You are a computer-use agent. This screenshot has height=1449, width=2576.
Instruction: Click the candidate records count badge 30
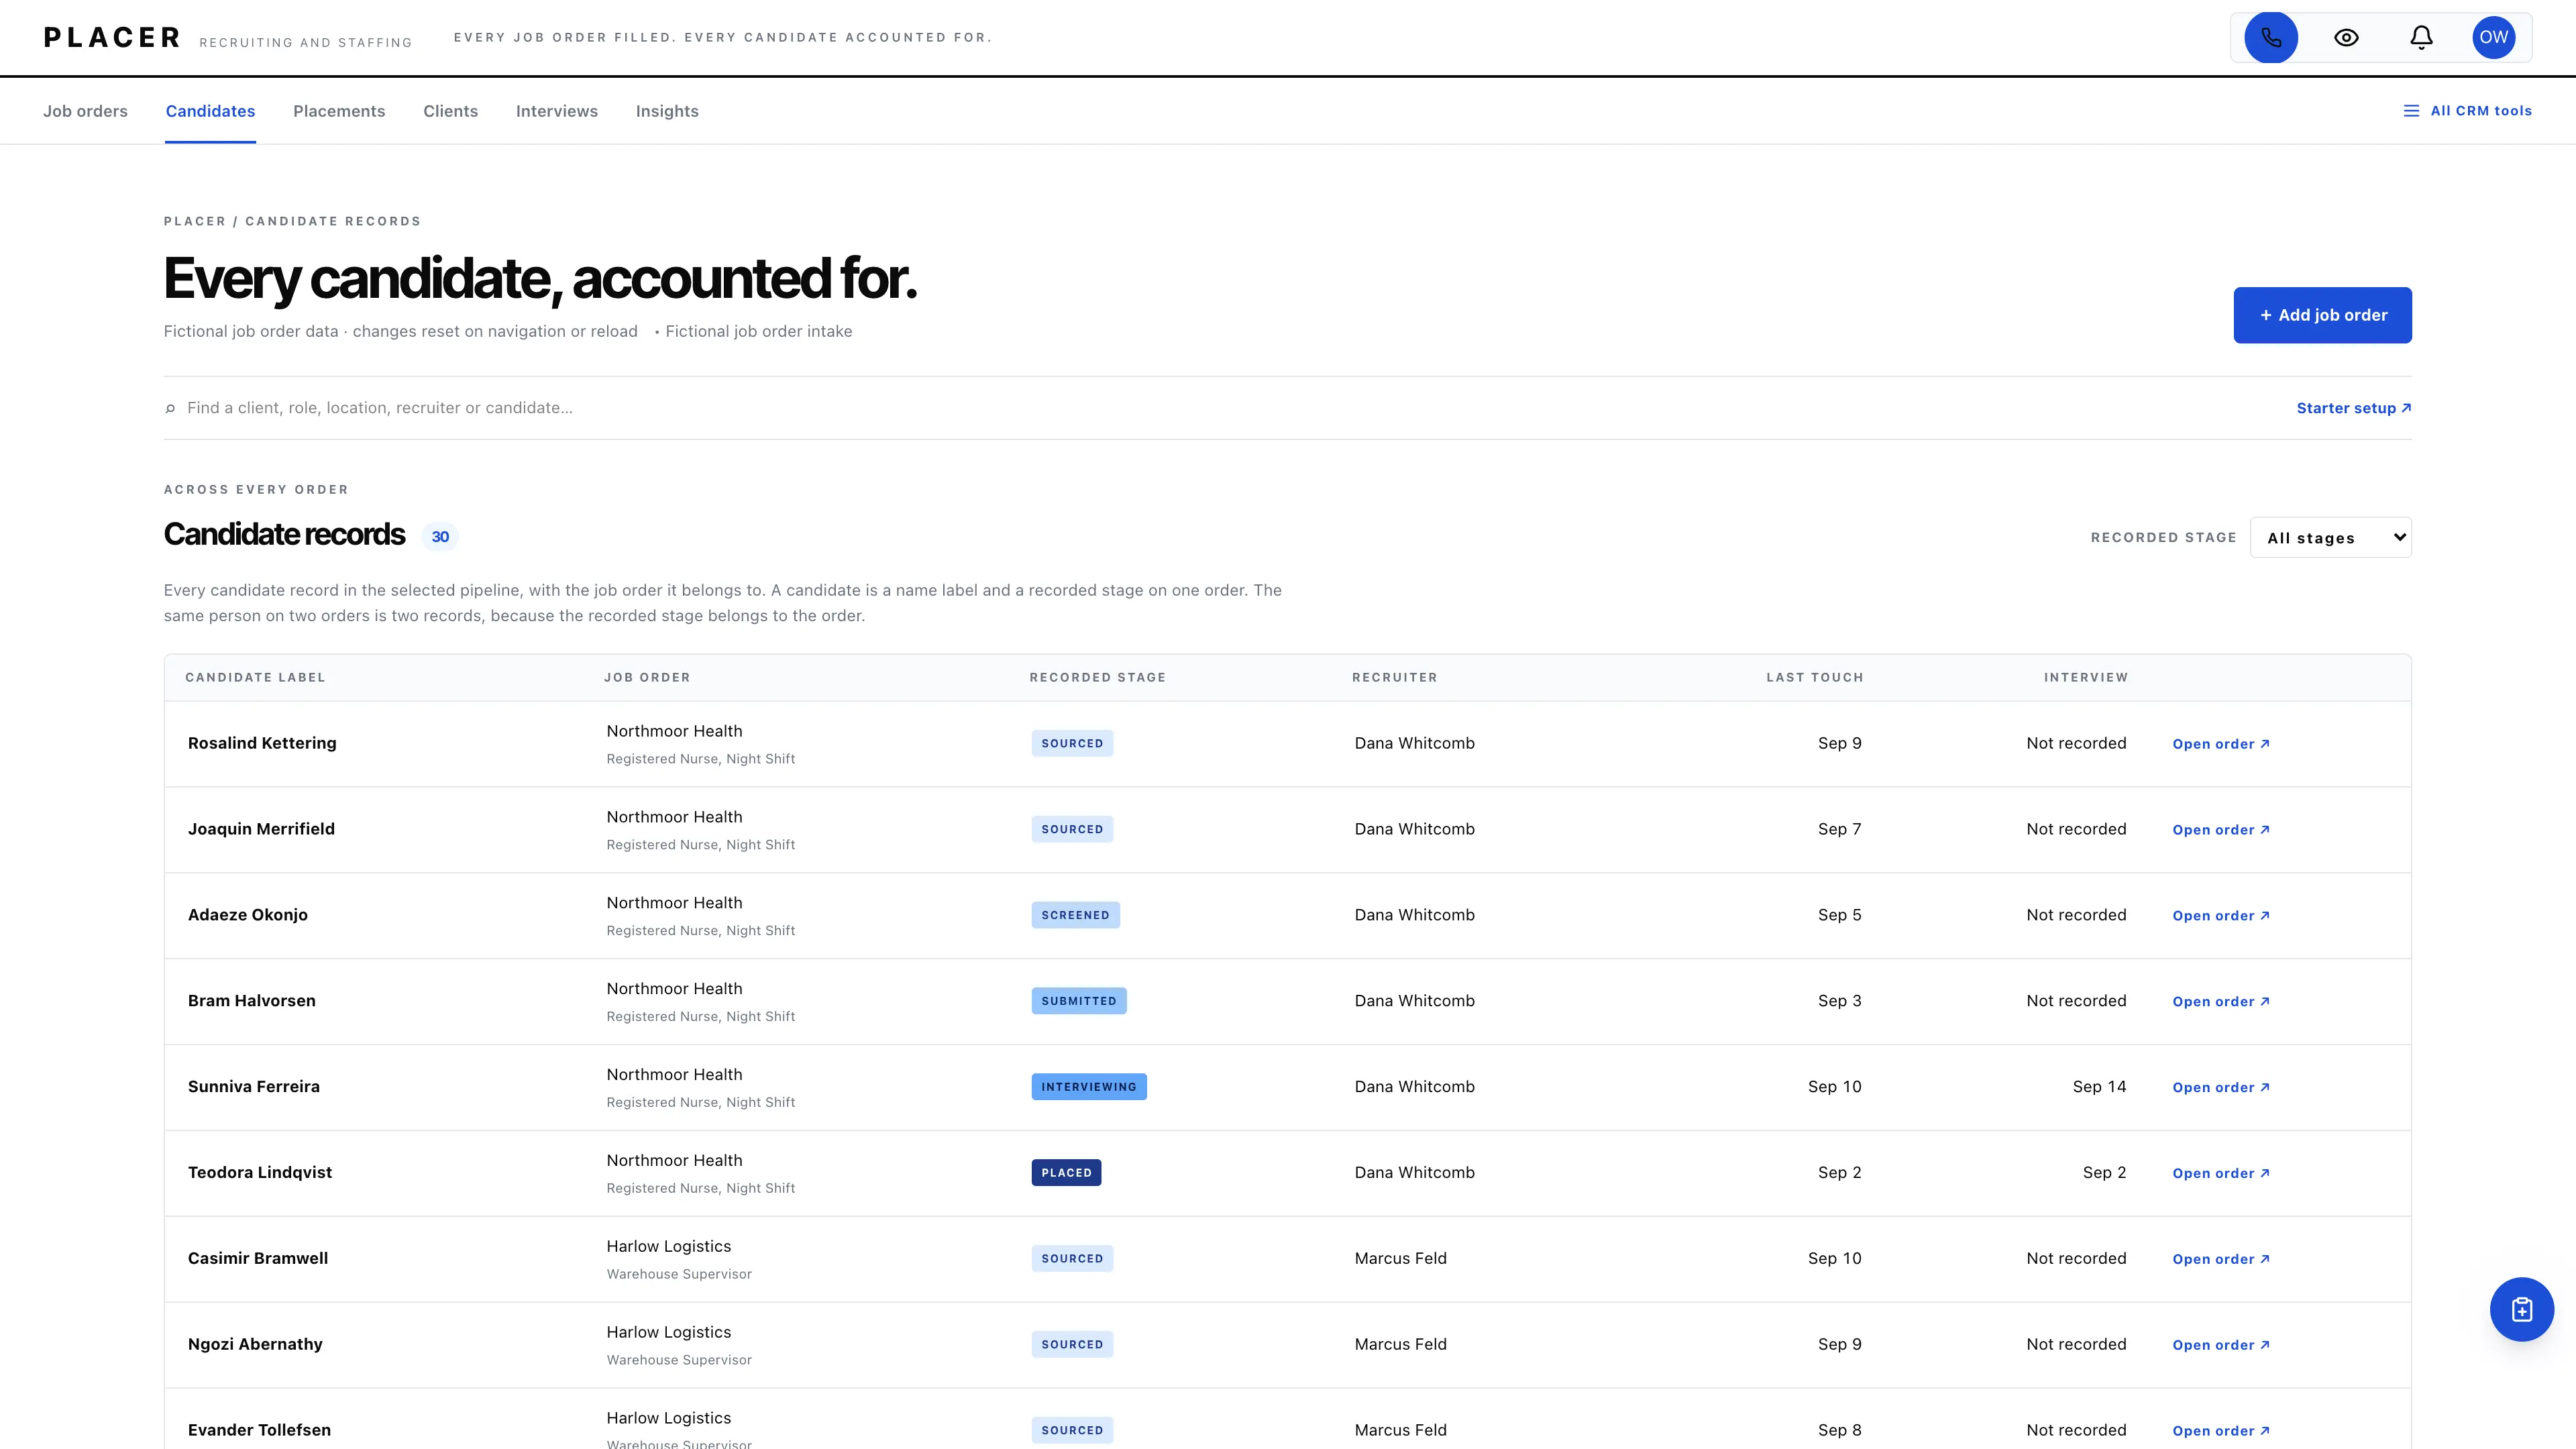(x=440, y=537)
